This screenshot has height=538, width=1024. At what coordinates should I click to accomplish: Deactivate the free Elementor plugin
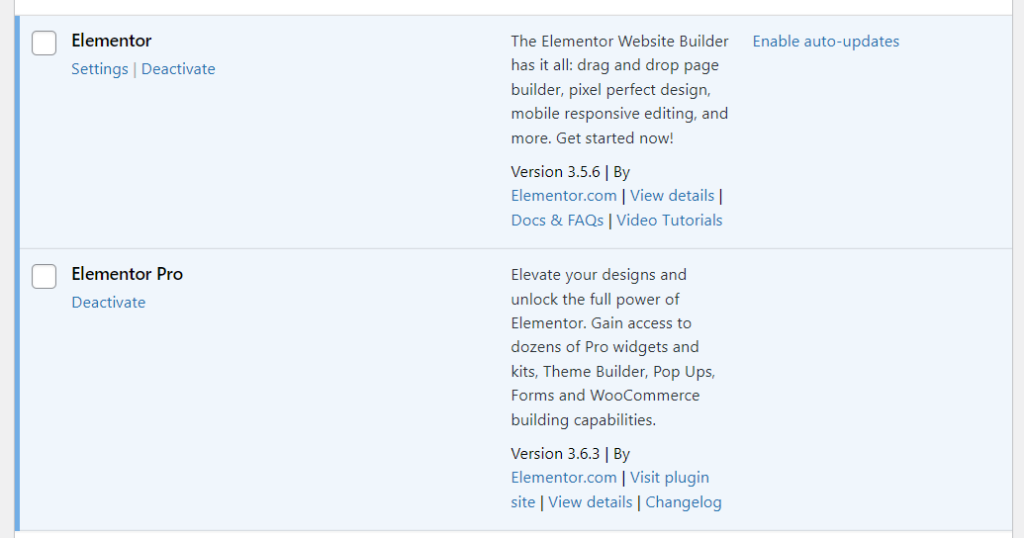[178, 69]
